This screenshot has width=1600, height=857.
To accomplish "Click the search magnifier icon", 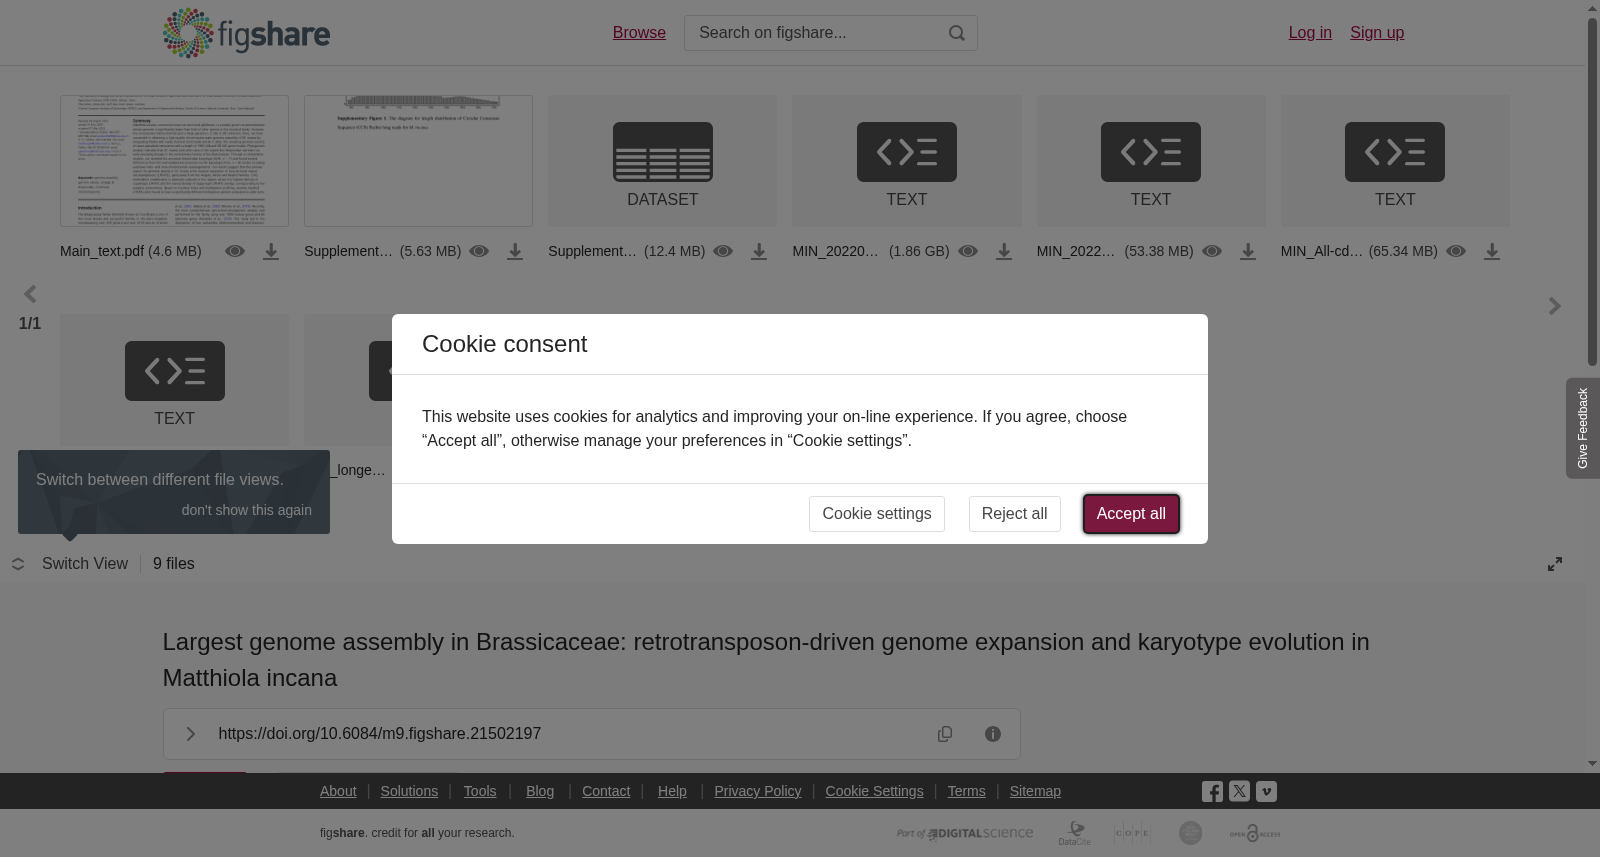I will tap(957, 33).
